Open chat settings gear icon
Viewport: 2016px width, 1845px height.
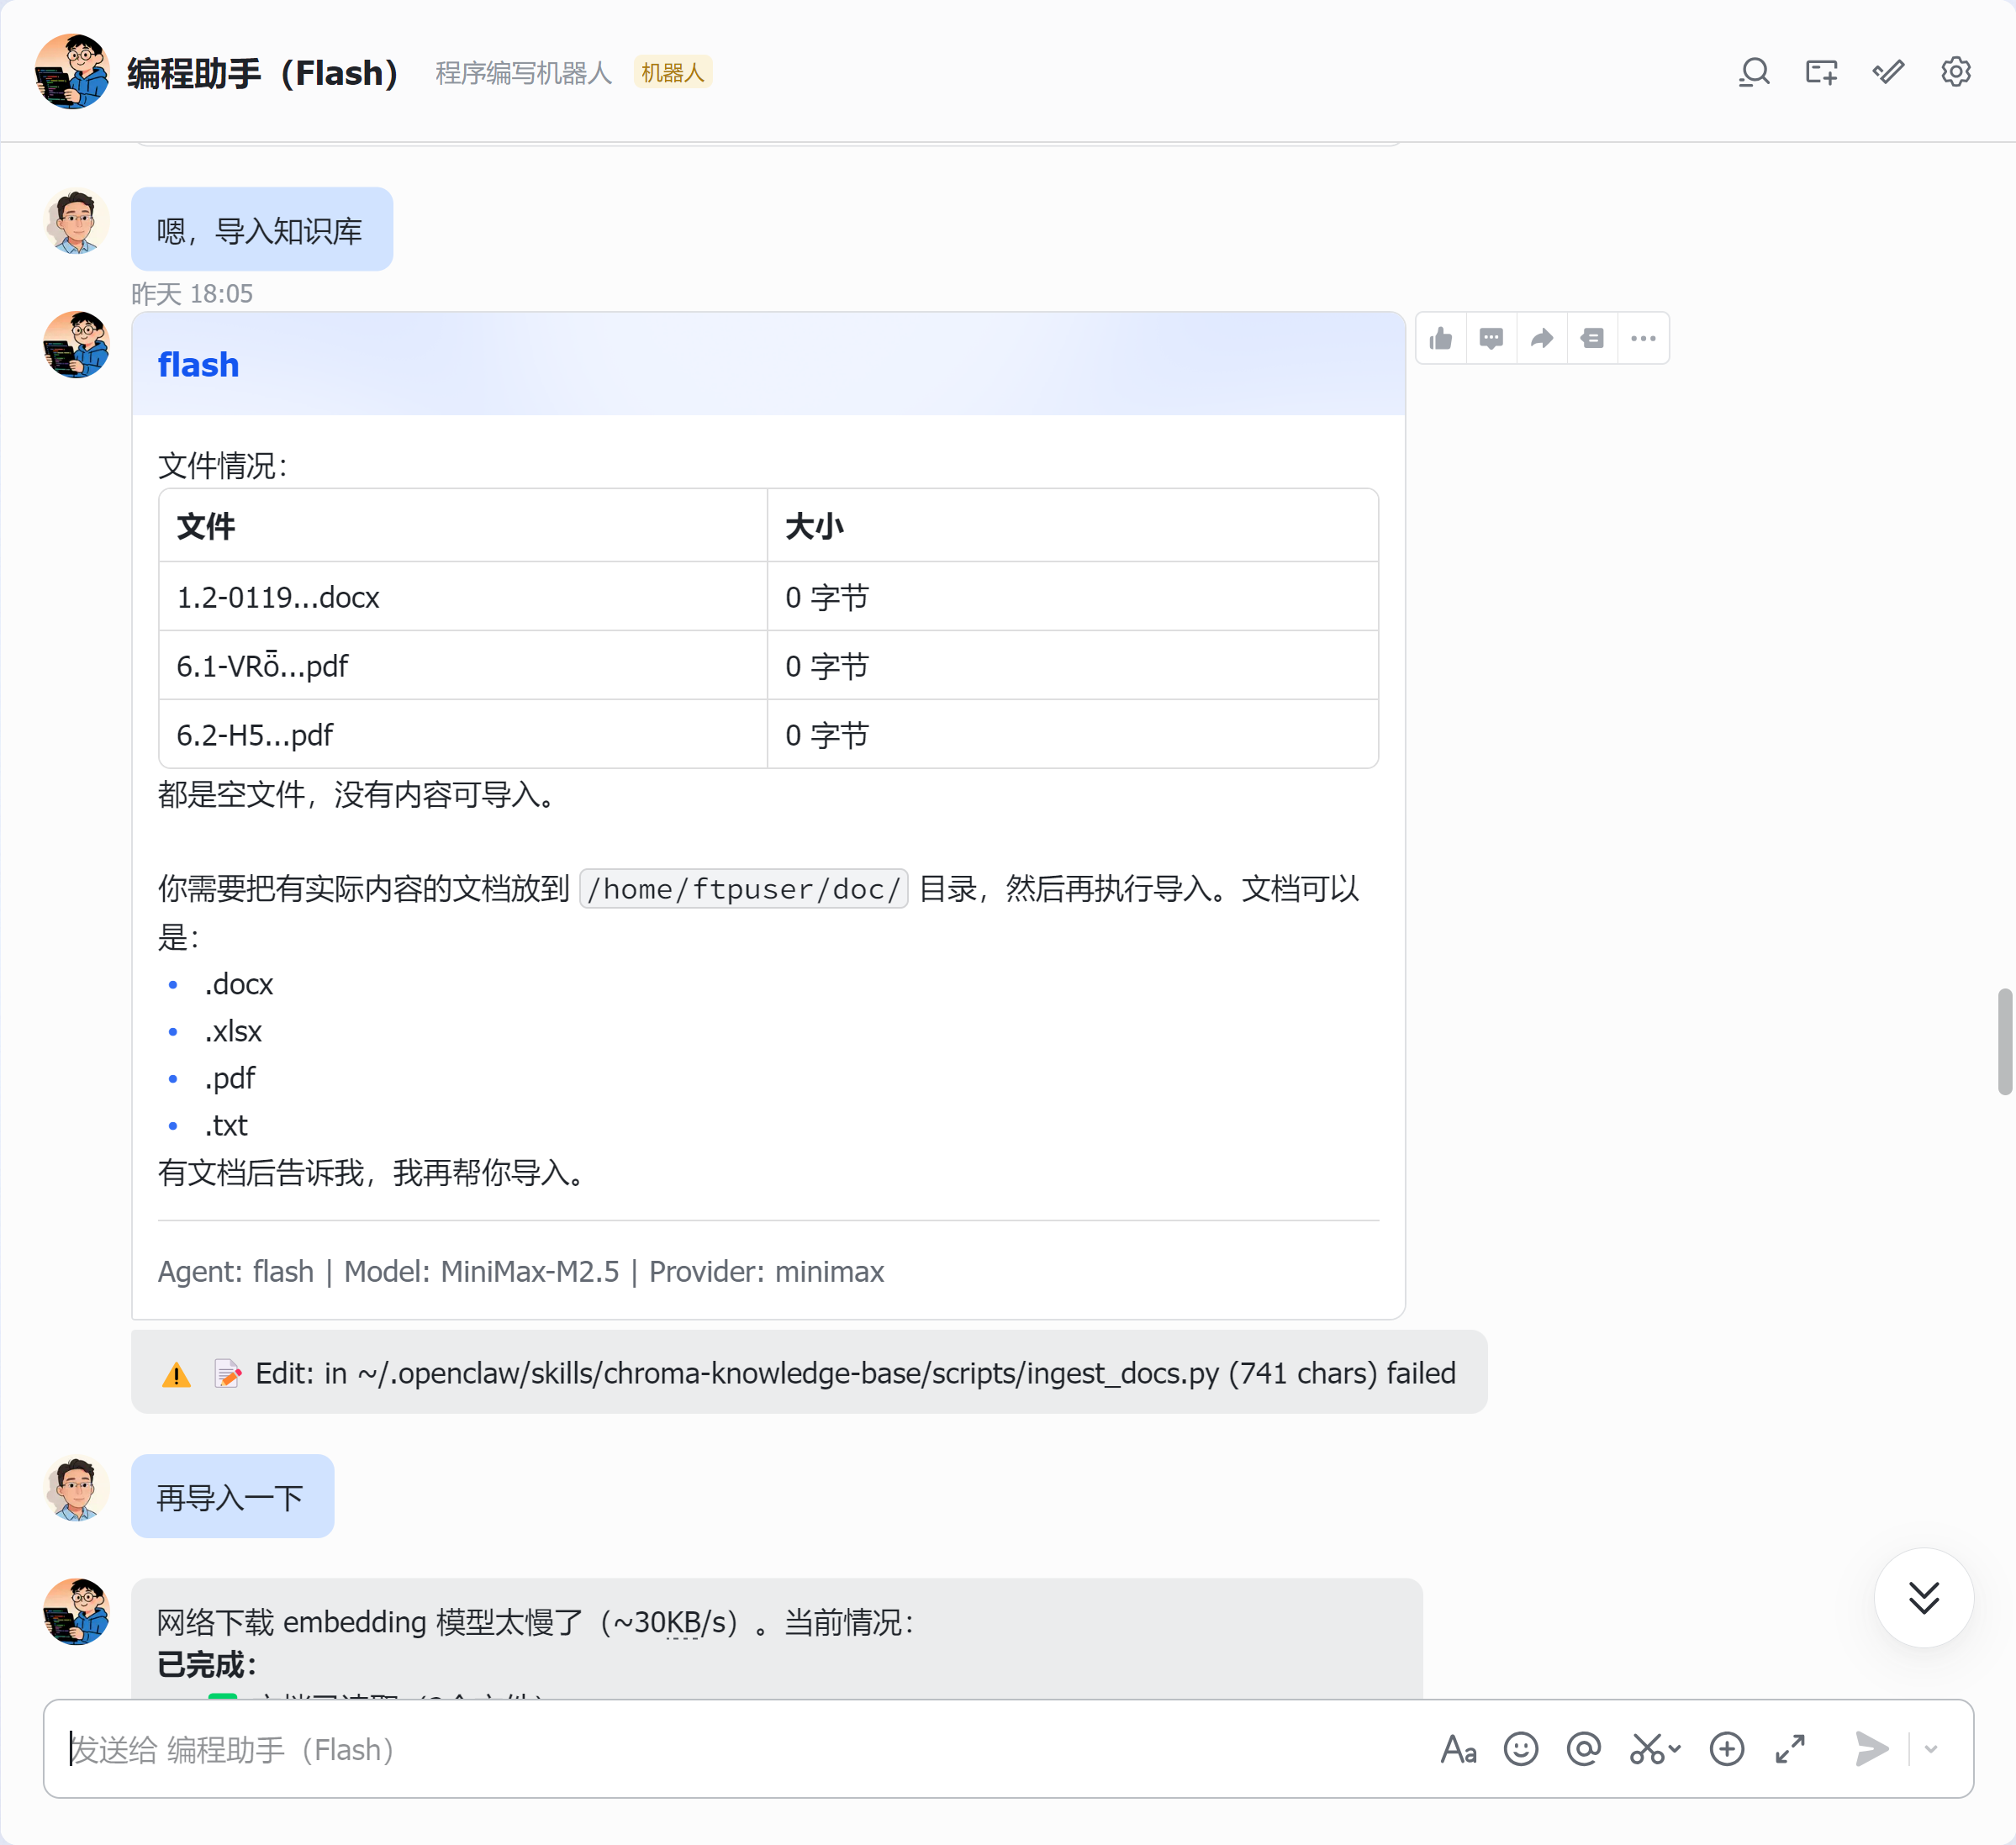click(x=1955, y=72)
